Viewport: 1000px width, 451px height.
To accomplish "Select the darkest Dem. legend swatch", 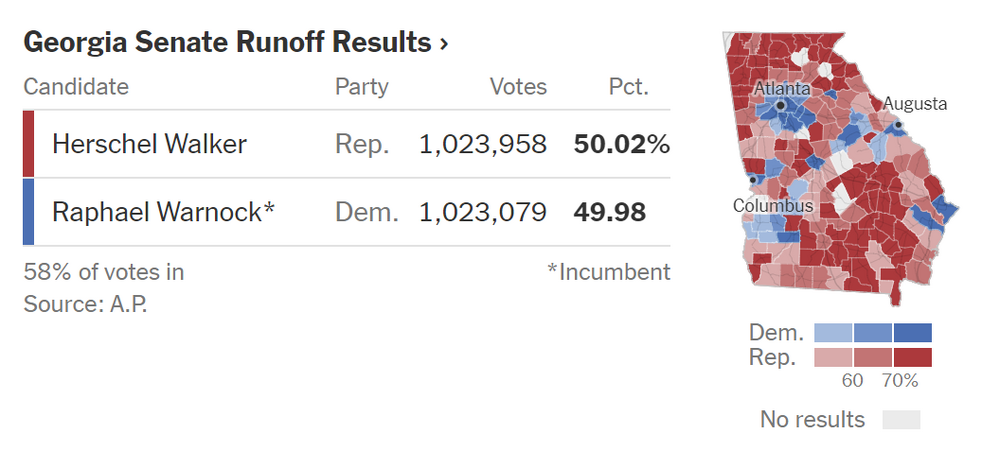I will (x=912, y=333).
